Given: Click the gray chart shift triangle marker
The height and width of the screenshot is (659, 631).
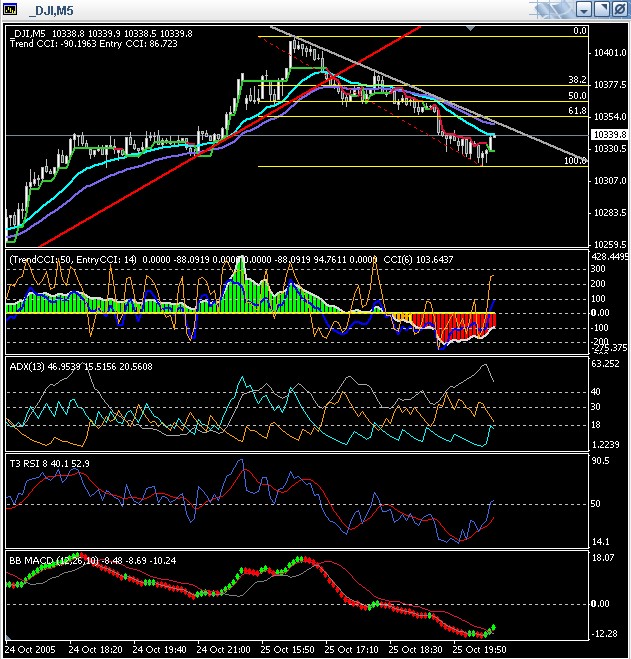Looking at the screenshot, I should pyautogui.click(x=470, y=29).
